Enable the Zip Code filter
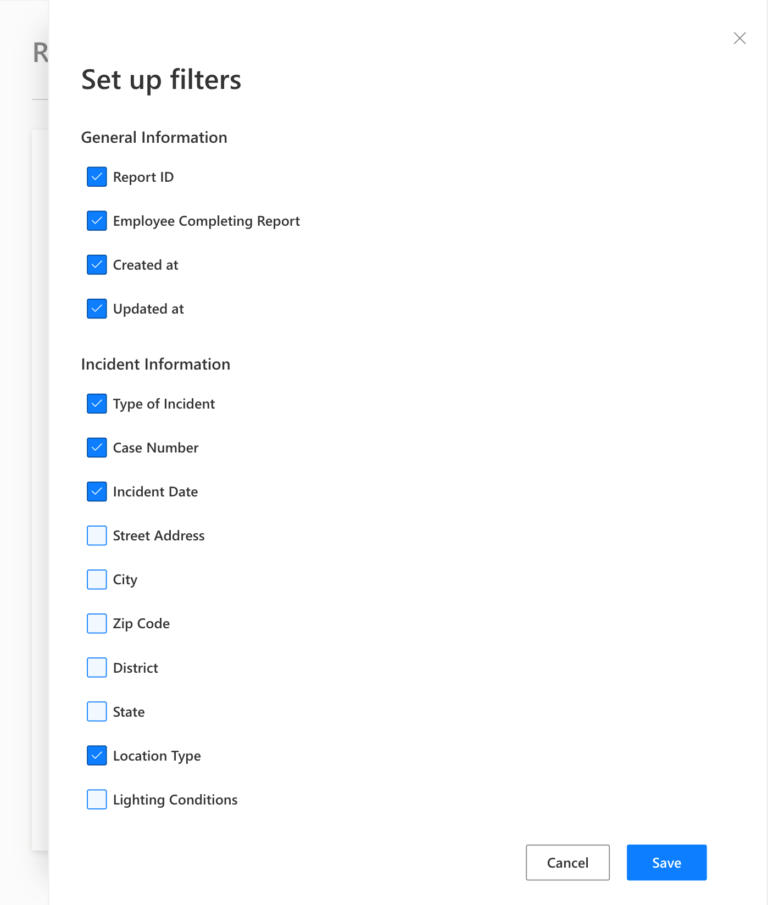The height and width of the screenshot is (905, 768). coord(96,623)
